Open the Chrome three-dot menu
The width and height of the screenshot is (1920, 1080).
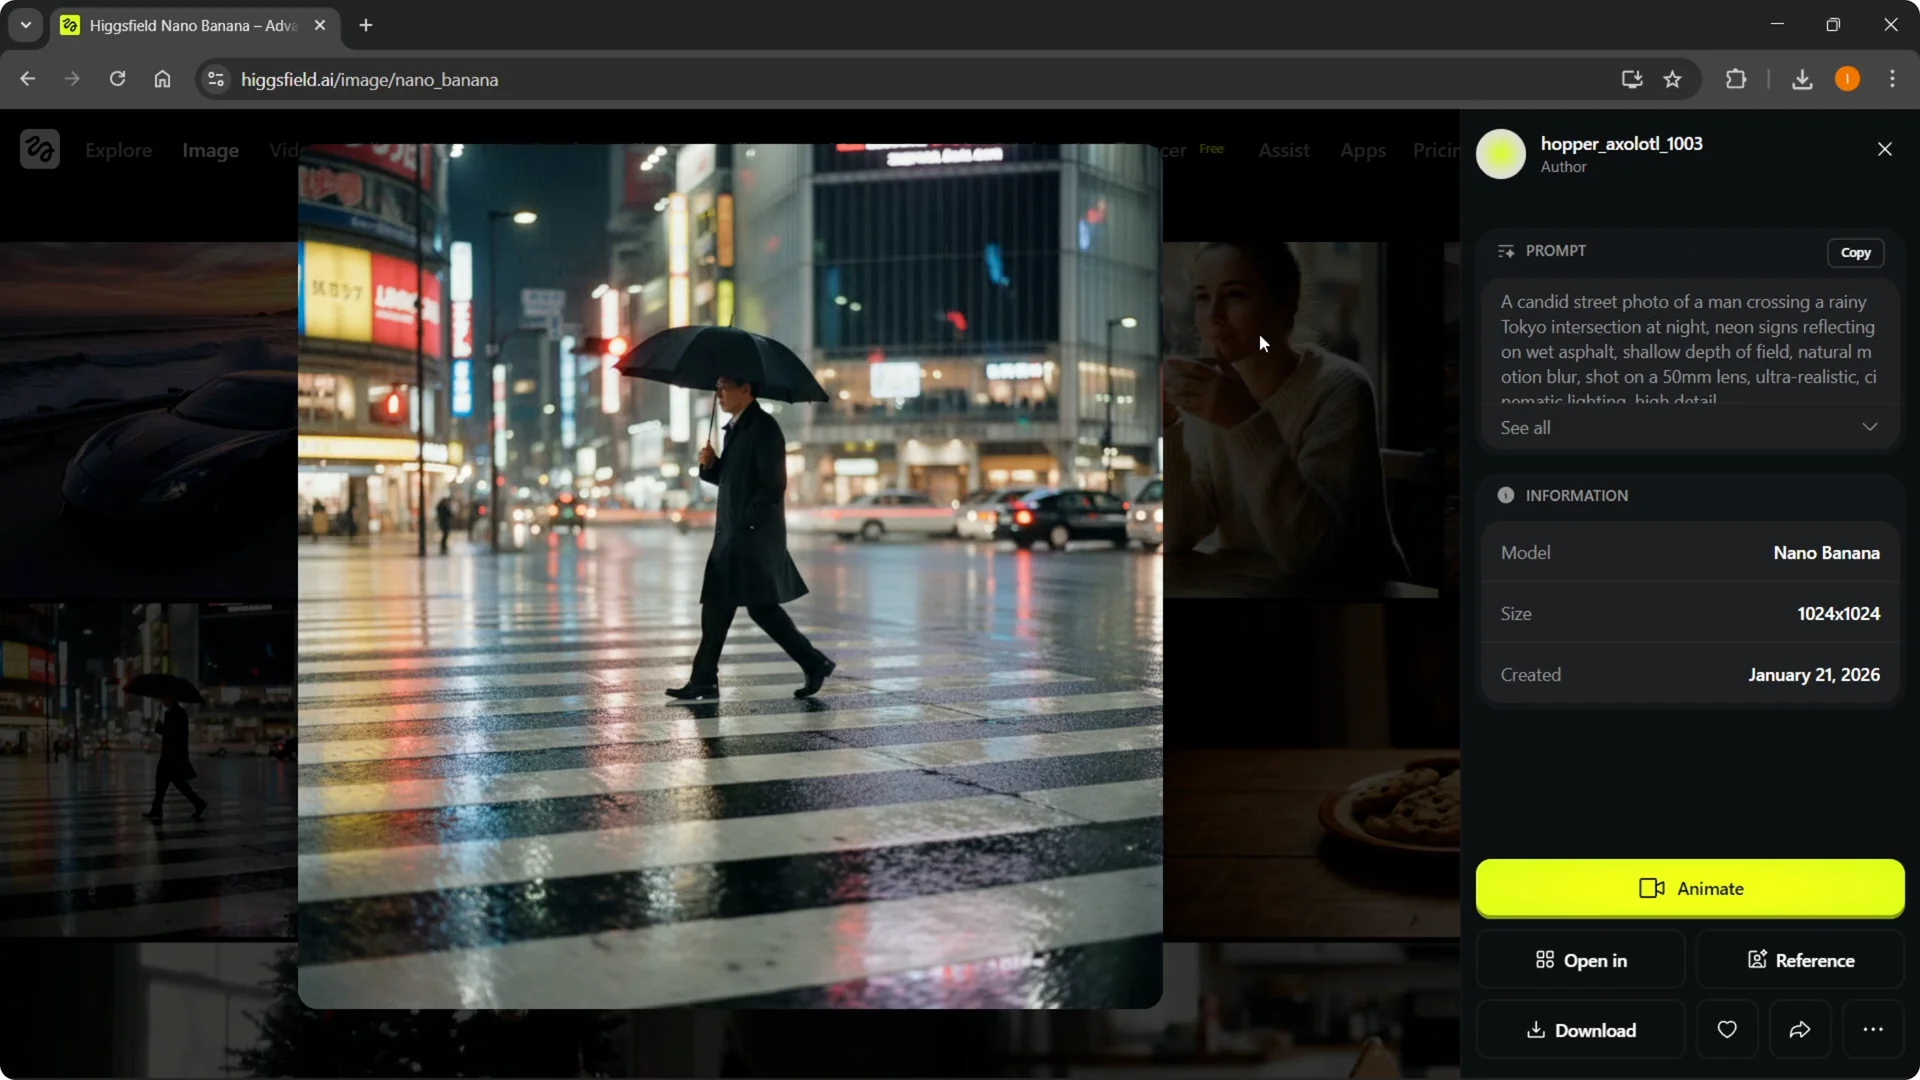(1893, 79)
